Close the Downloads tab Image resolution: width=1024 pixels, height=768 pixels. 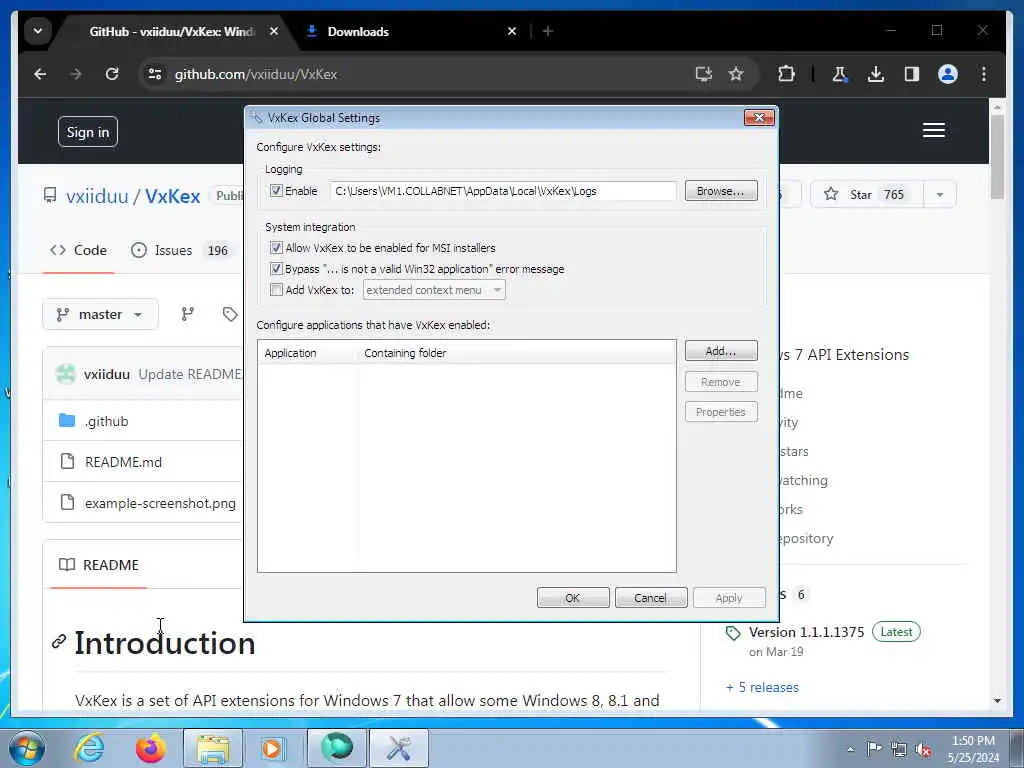pyautogui.click(x=512, y=31)
